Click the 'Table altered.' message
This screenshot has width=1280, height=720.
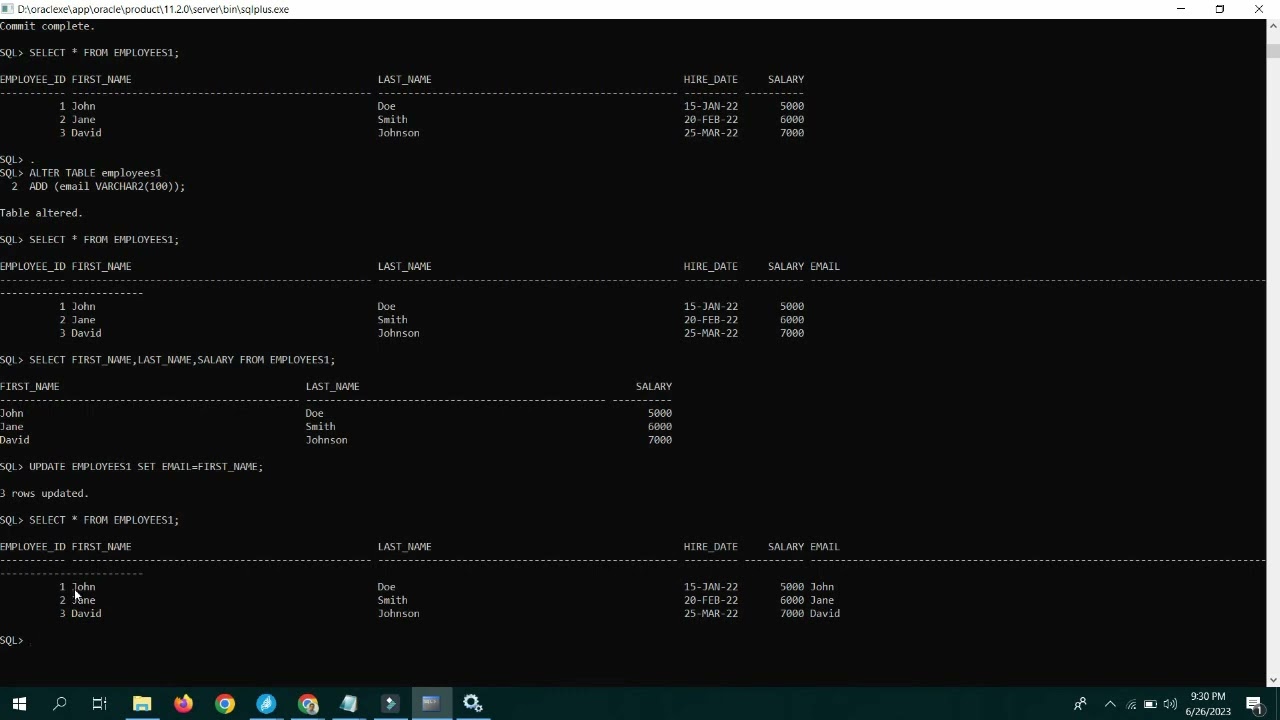(x=41, y=213)
